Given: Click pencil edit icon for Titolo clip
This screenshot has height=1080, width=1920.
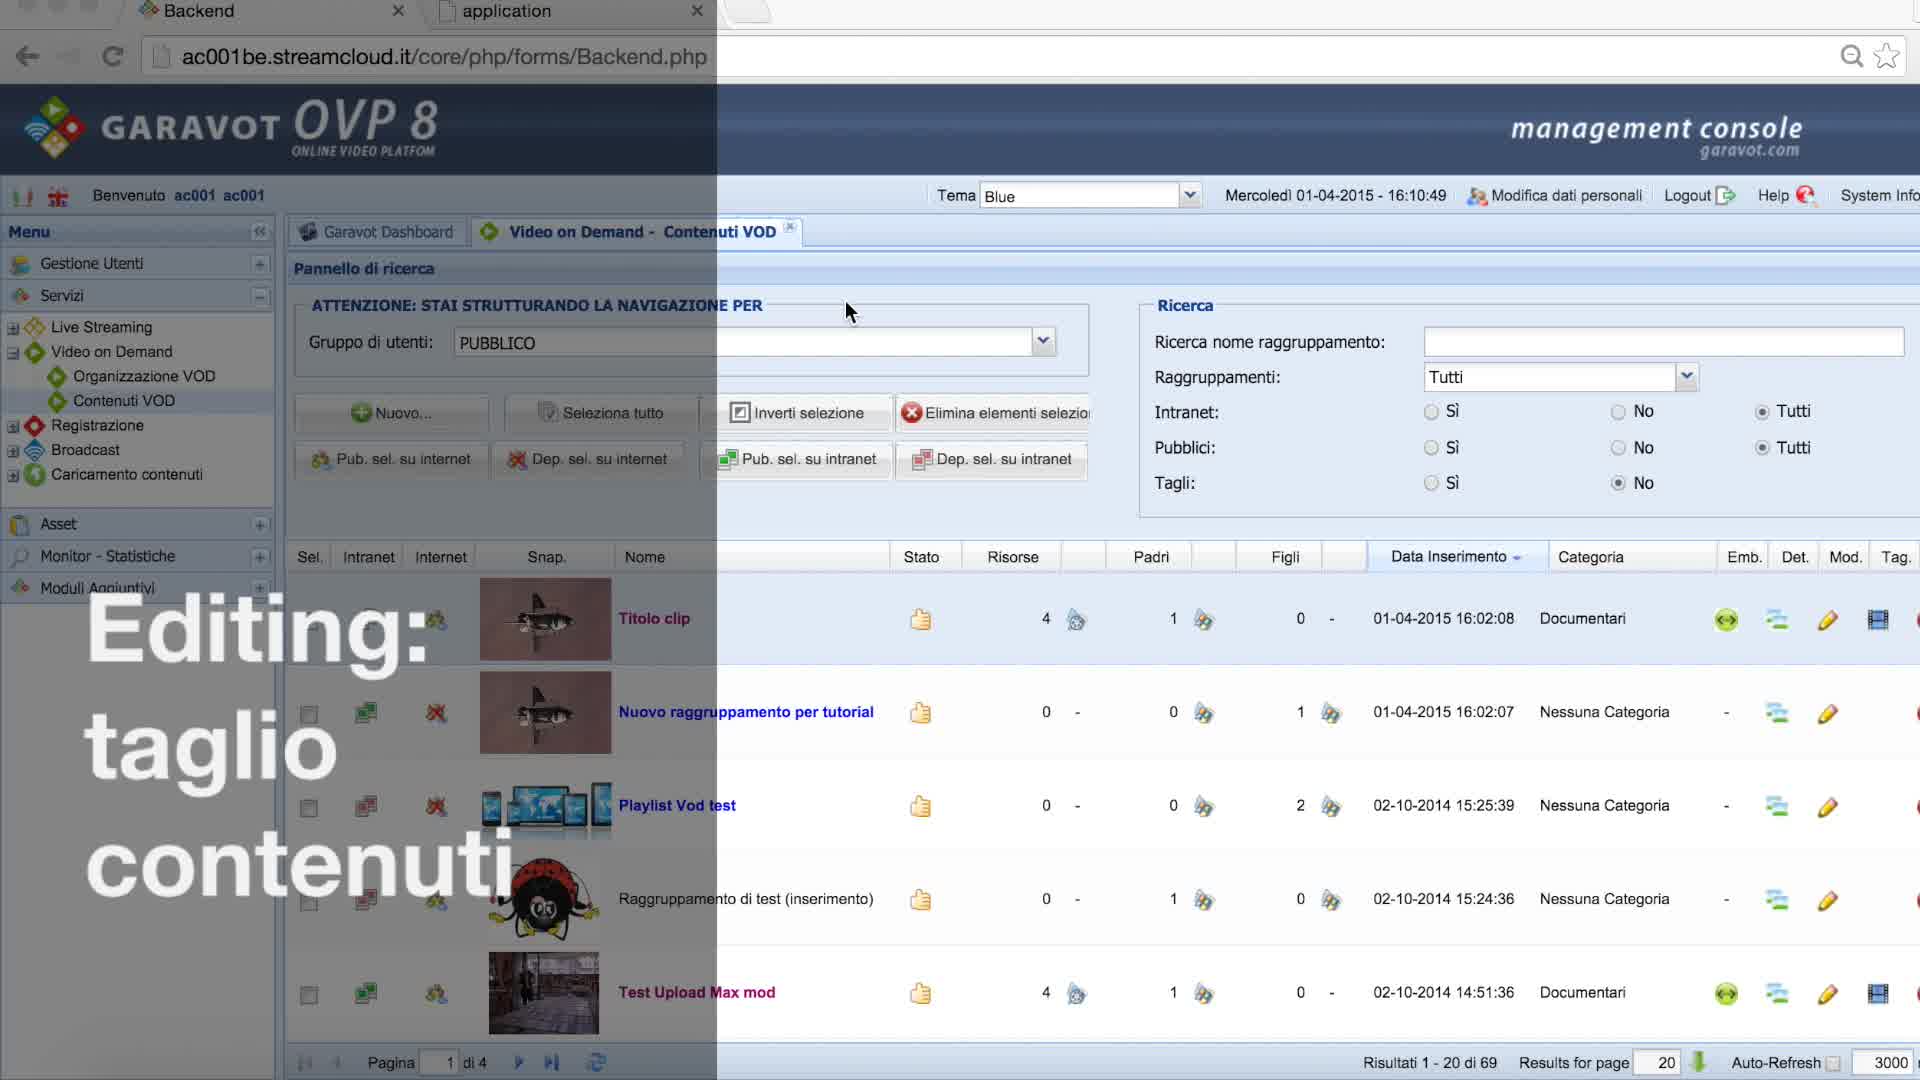Looking at the screenshot, I should (x=1827, y=620).
